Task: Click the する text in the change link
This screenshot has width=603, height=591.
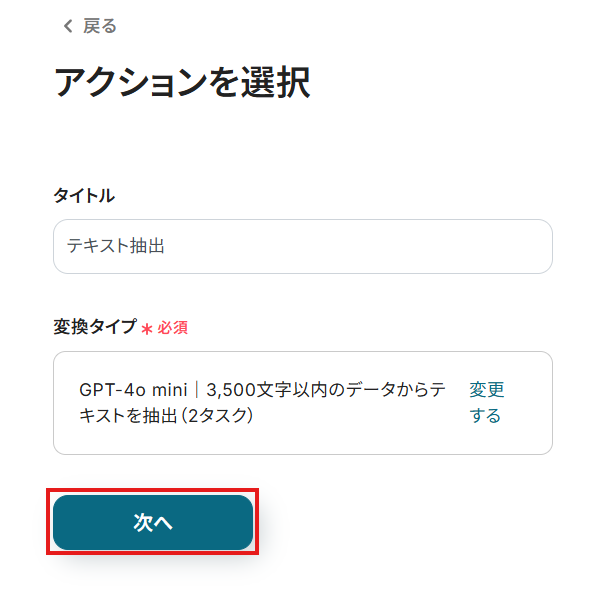Action: [485, 415]
